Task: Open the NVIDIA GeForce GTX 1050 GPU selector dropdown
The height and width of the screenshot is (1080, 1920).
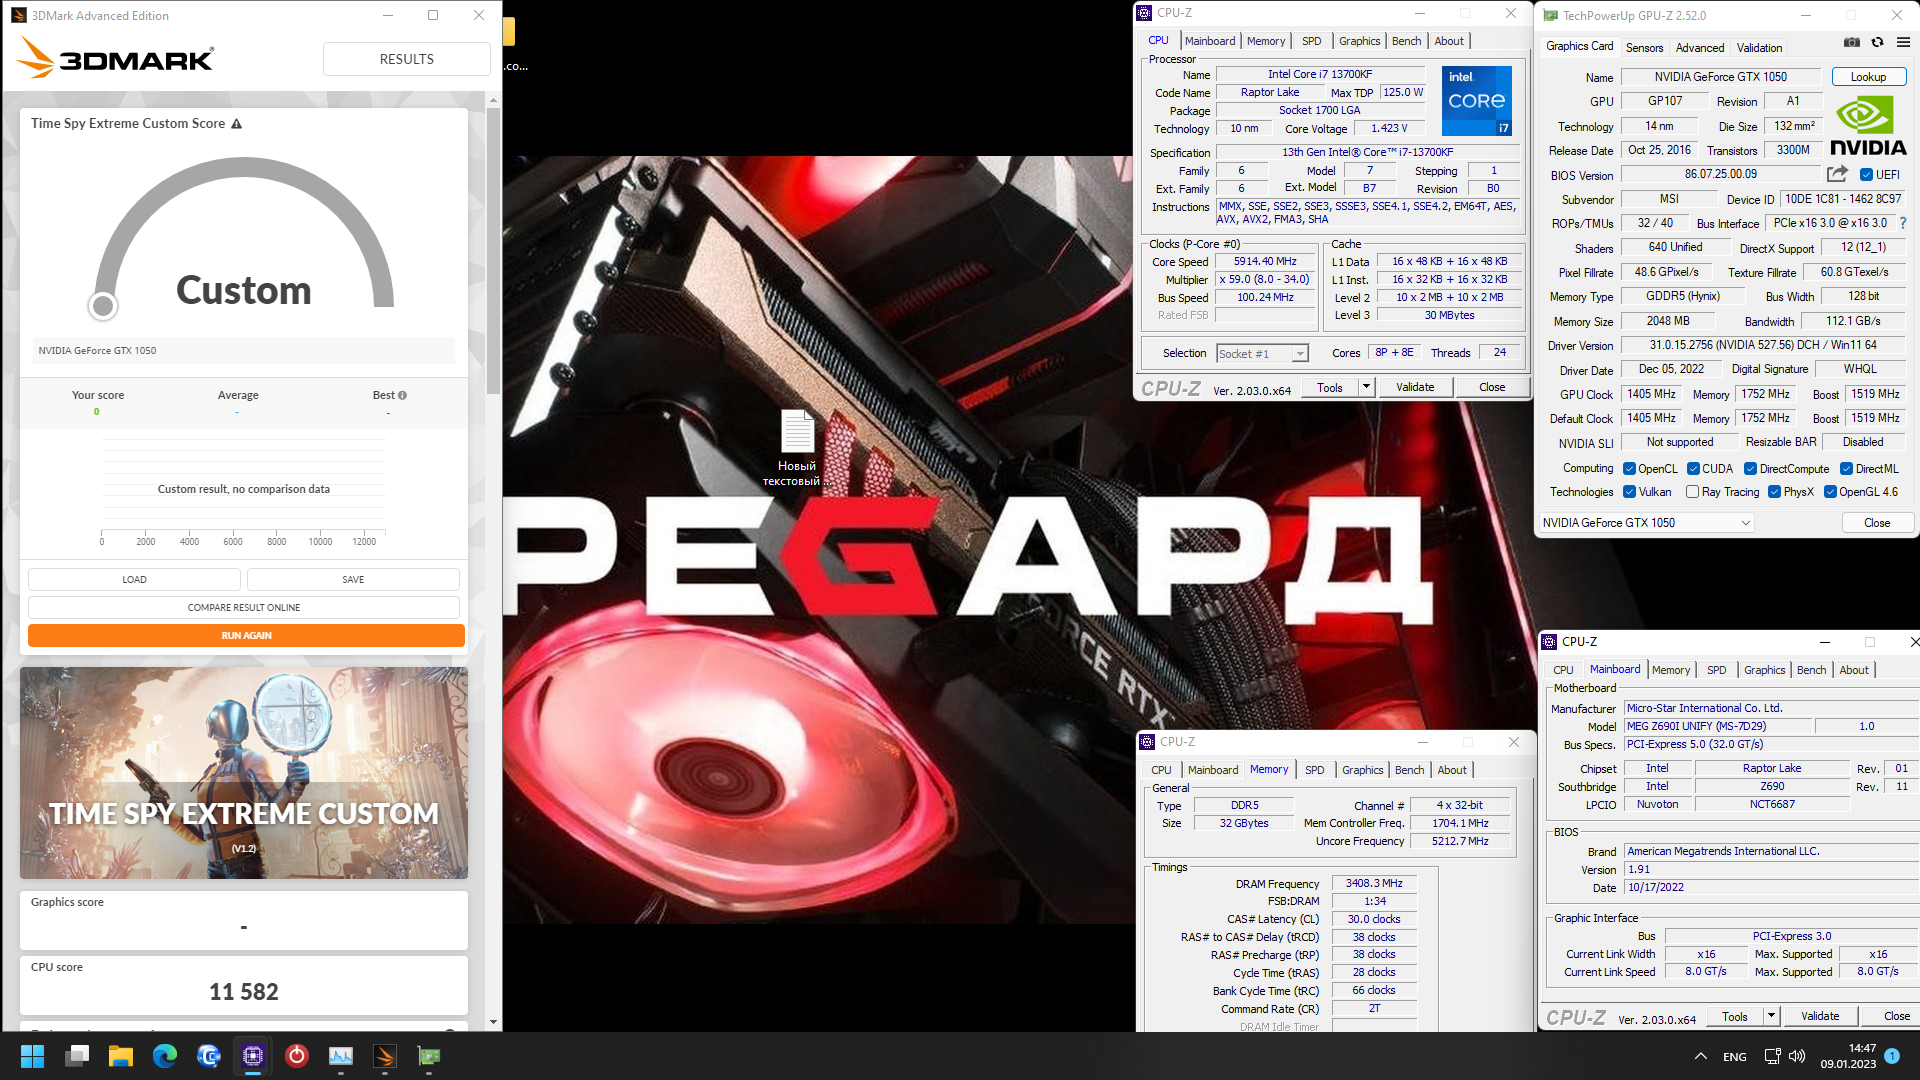Action: click(x=1647, y=523)
